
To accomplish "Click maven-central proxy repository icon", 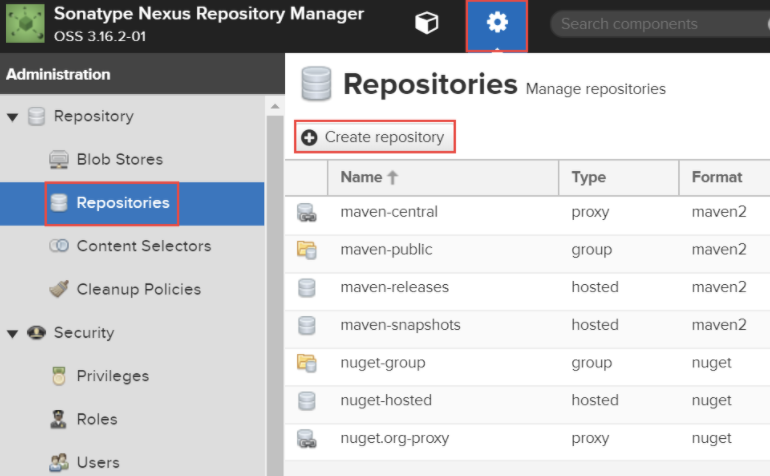I will (306, 213).
